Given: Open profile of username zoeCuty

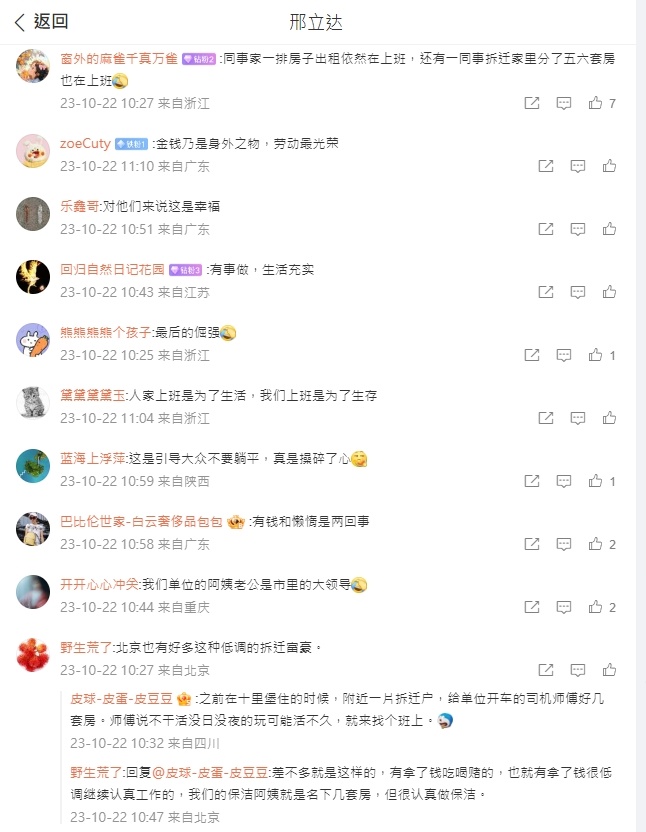Looking at the screenshot, I should coord(85,144).
